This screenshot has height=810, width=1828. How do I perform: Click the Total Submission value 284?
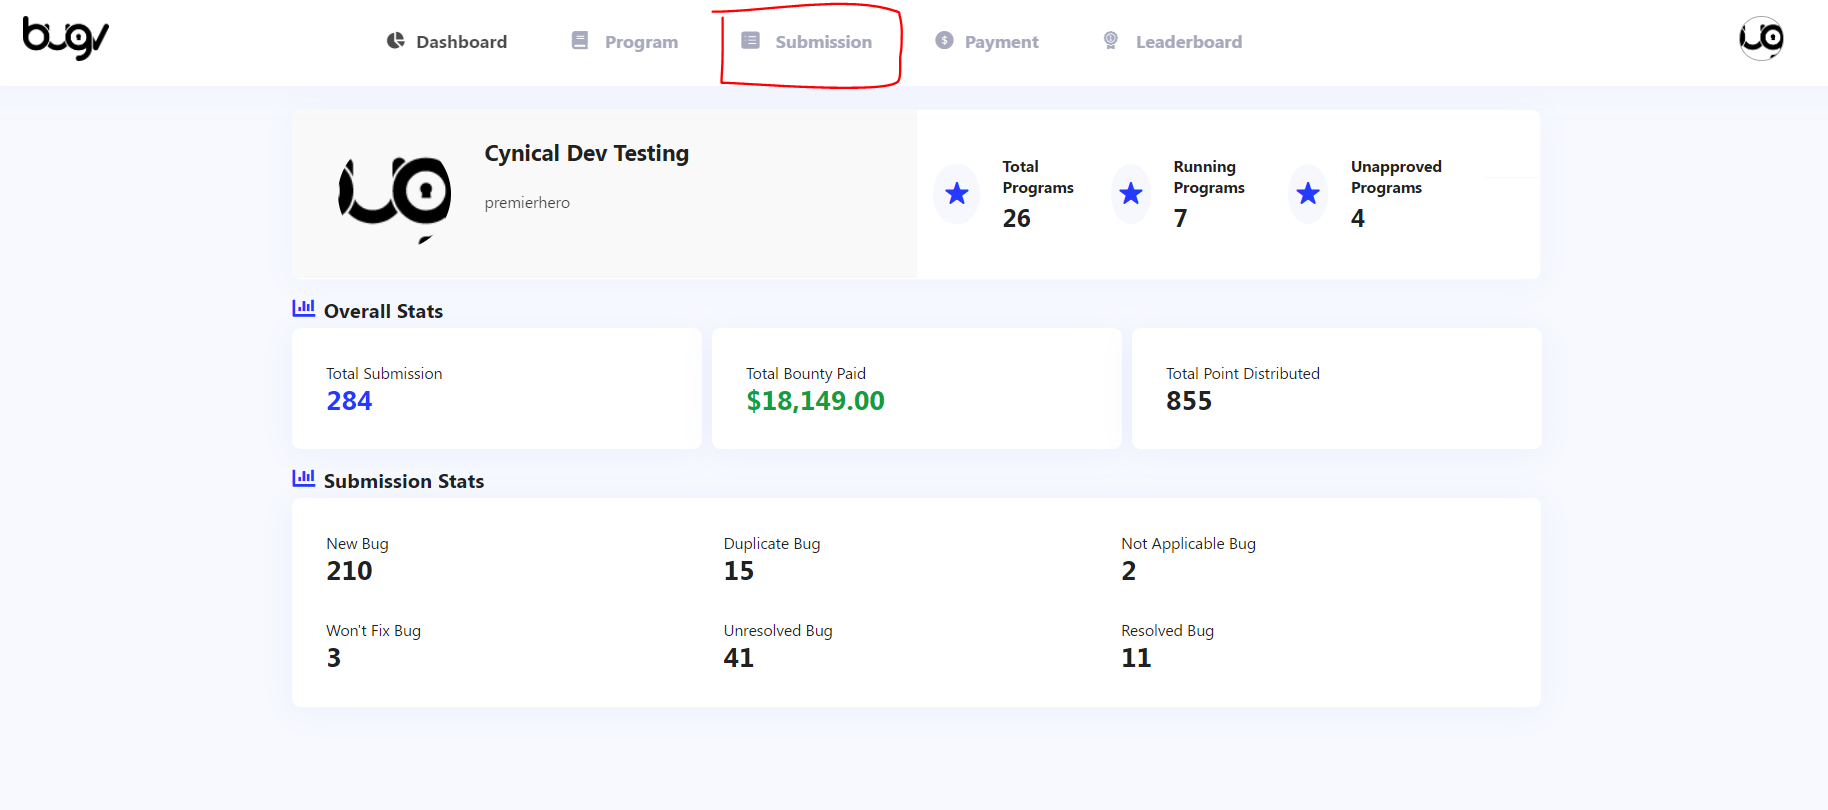[349, 401]
